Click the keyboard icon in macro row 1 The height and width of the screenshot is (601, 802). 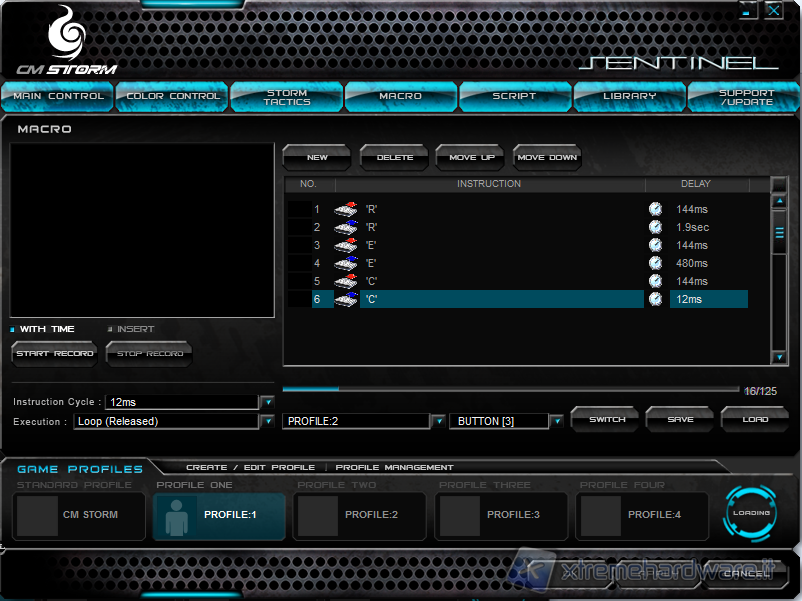(345, 209)
